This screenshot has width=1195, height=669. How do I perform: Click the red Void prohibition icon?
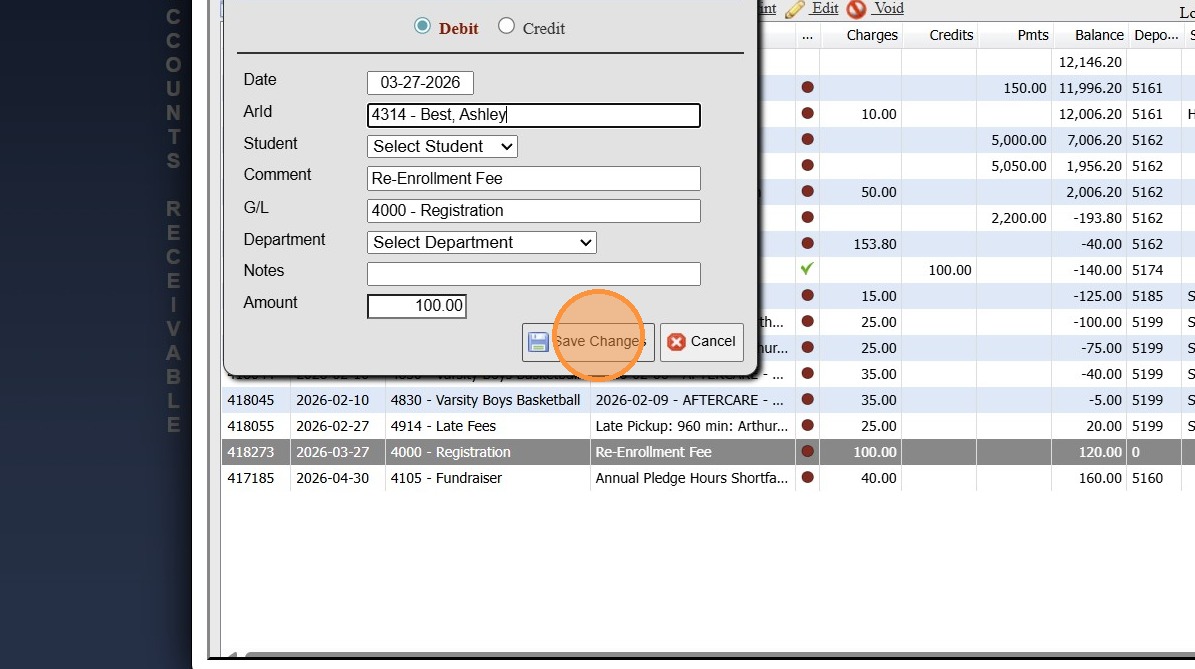857,9
